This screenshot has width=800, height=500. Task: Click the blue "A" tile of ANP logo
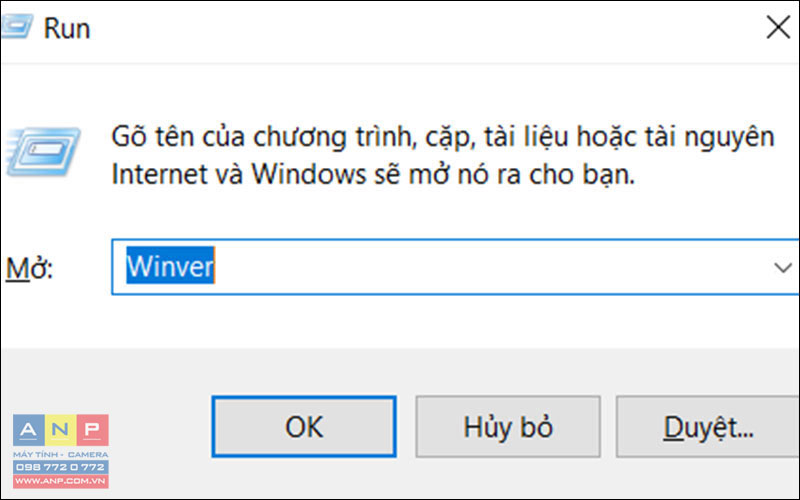[x=29, y=430]
